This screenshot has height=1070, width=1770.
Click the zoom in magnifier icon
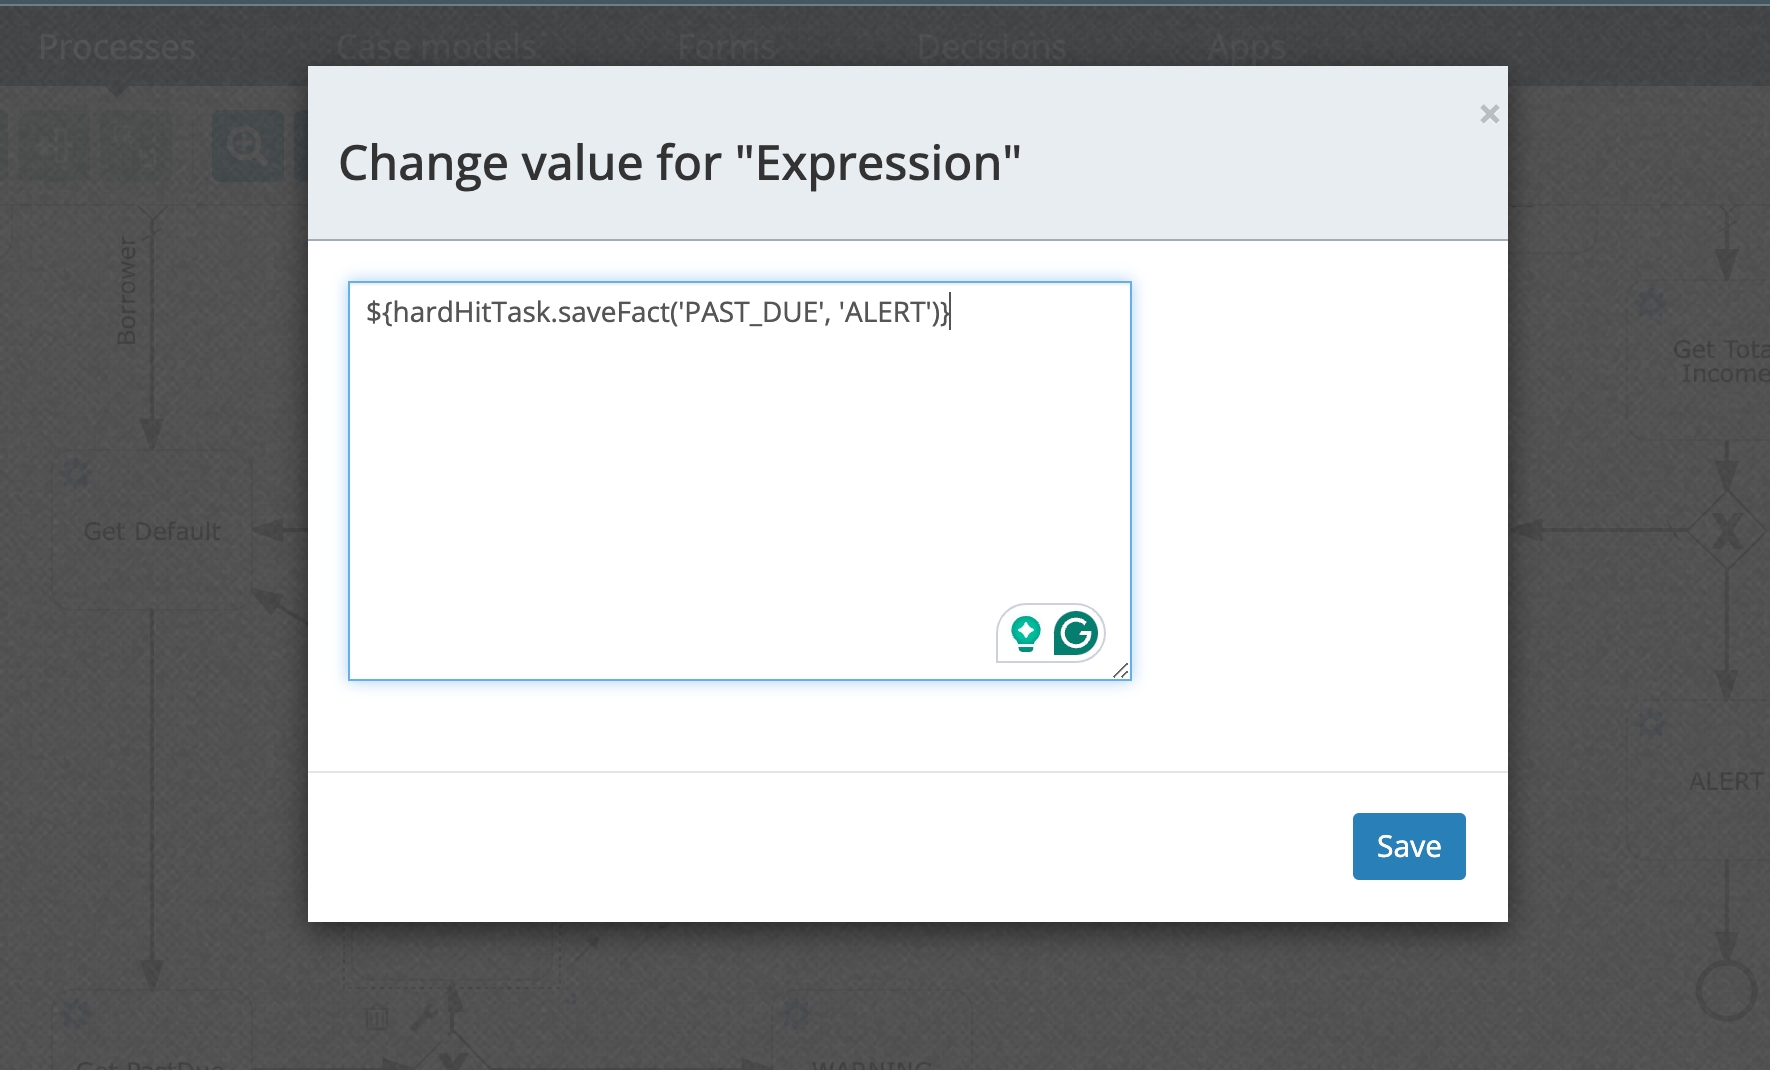(x=246, y=146)
